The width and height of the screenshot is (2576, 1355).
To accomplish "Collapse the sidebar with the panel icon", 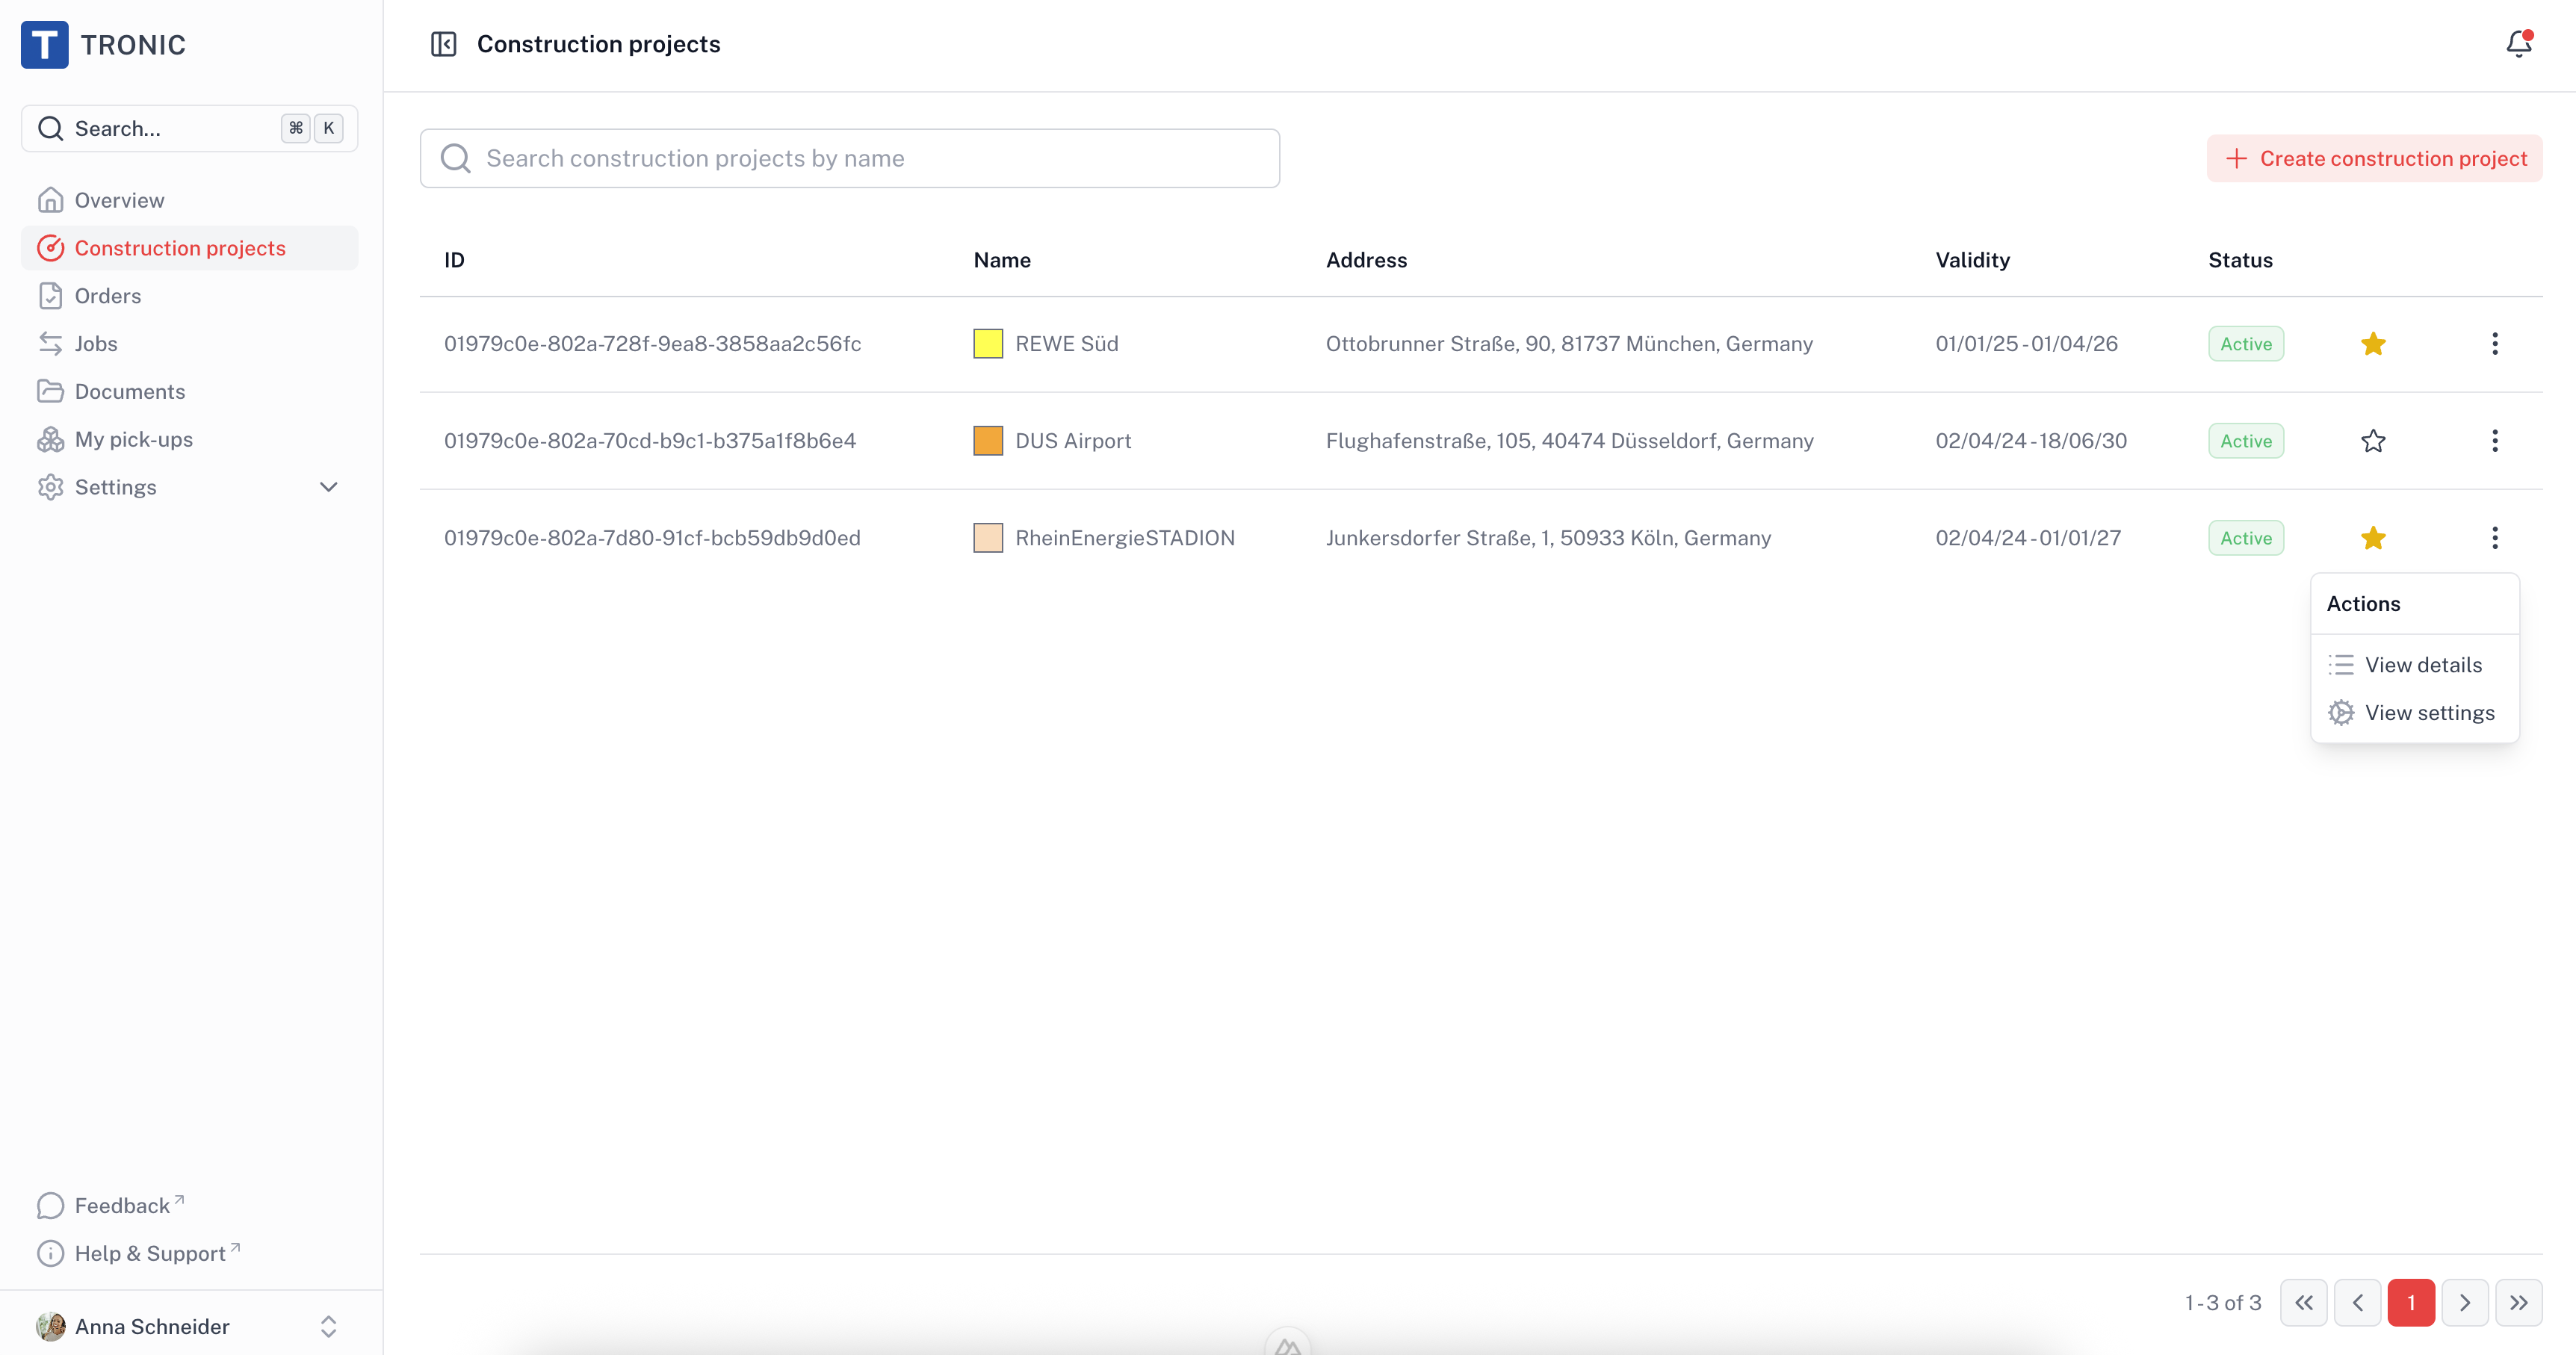I will [x=443, y=44].
